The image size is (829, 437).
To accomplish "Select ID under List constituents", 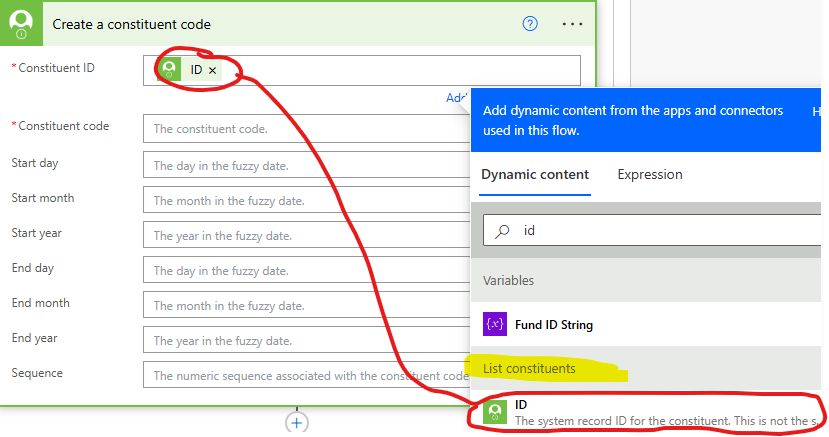I will 646,413.
